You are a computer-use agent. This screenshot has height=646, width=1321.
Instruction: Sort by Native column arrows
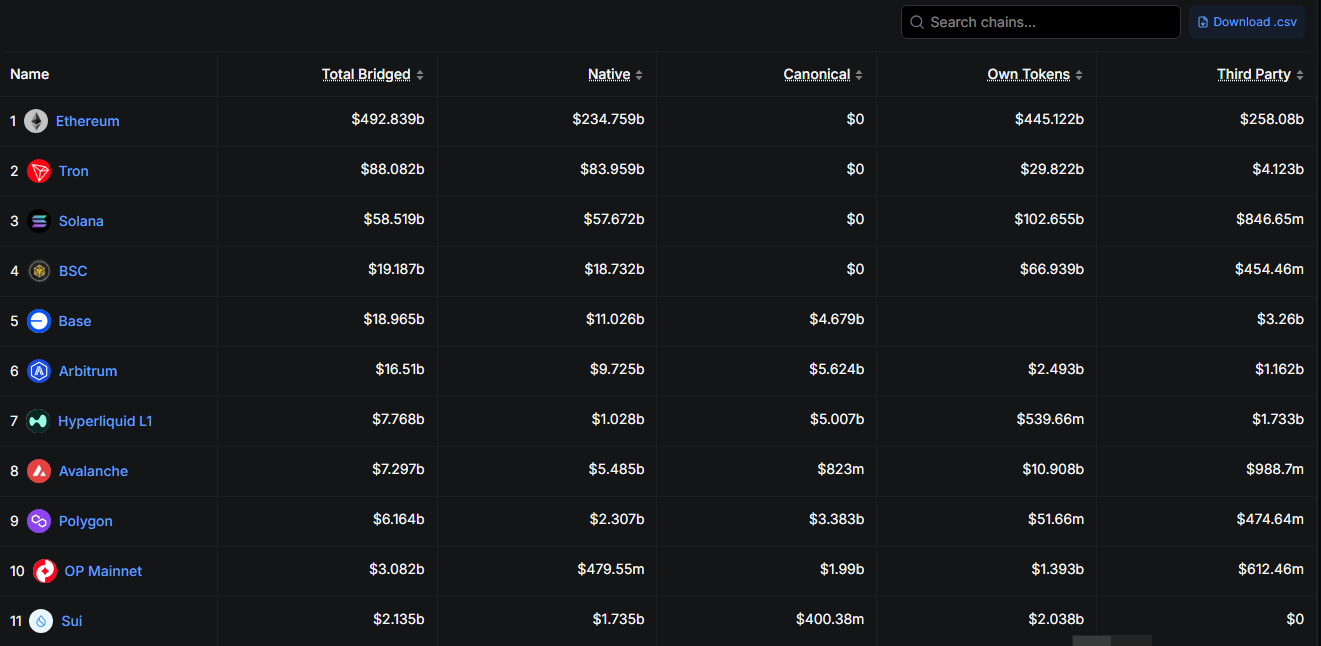(x=639, y=75)
